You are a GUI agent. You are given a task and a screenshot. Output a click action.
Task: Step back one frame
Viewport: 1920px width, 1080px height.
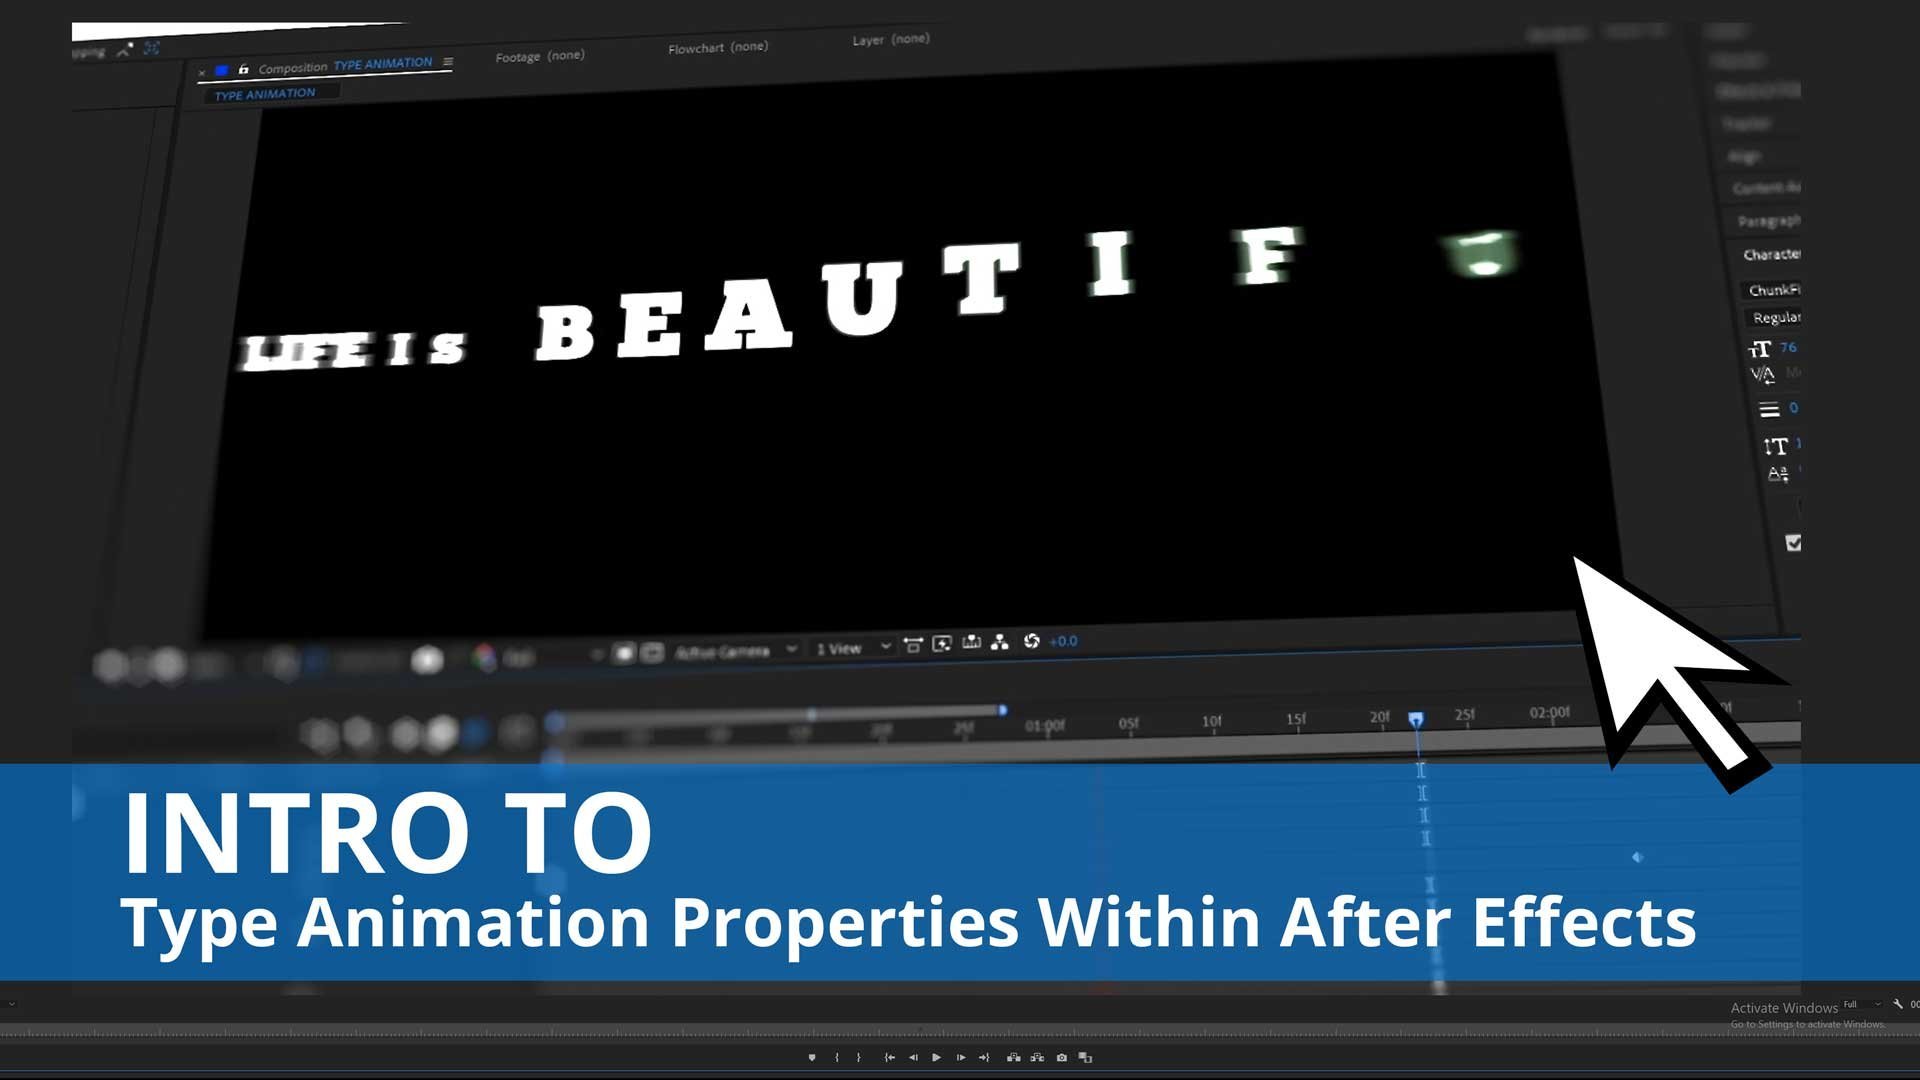(913, 1057)
